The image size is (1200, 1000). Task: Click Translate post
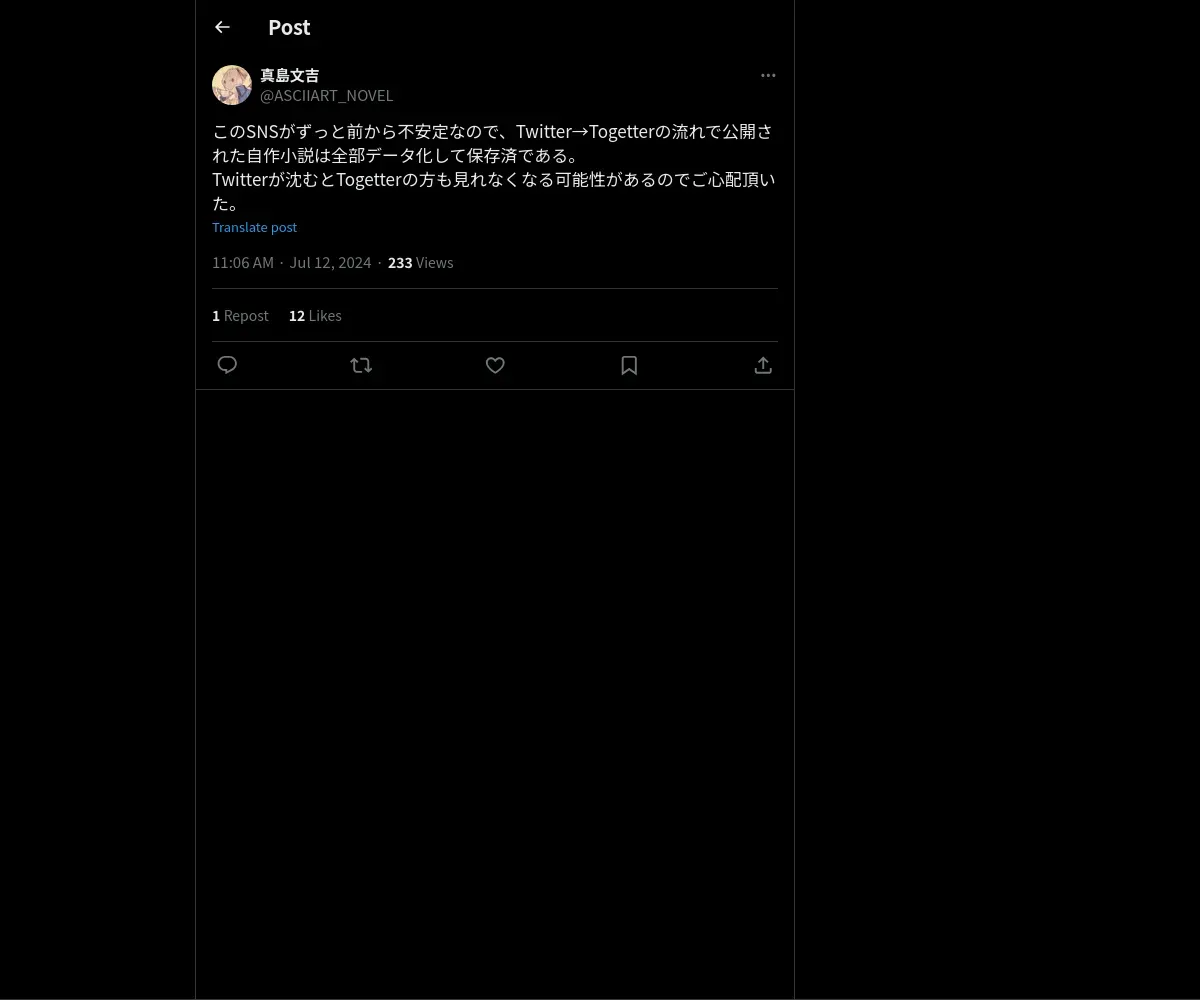click(x=254, y=227)
